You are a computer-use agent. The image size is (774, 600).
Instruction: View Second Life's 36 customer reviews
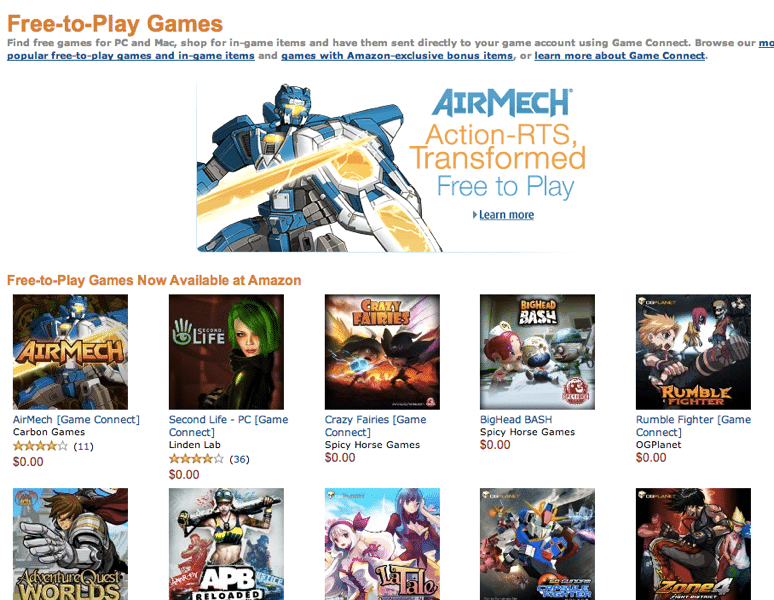[239, 459]
